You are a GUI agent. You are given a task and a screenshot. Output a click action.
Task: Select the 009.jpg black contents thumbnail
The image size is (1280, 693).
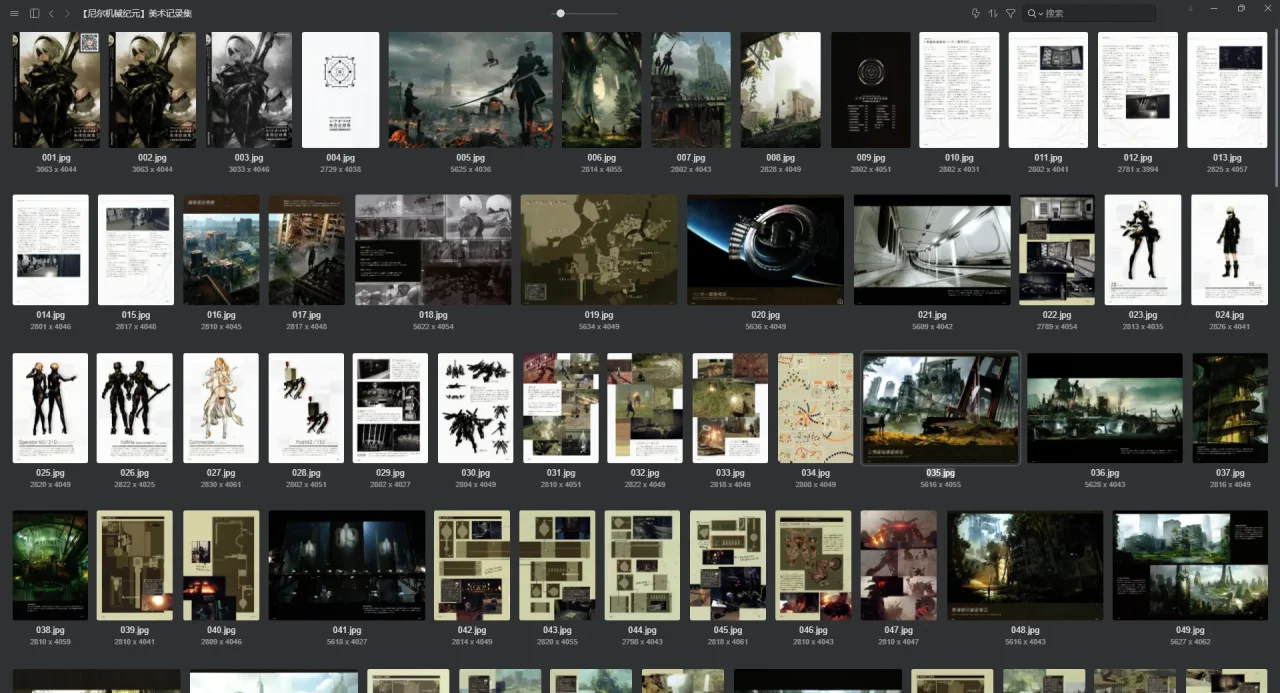870,90
